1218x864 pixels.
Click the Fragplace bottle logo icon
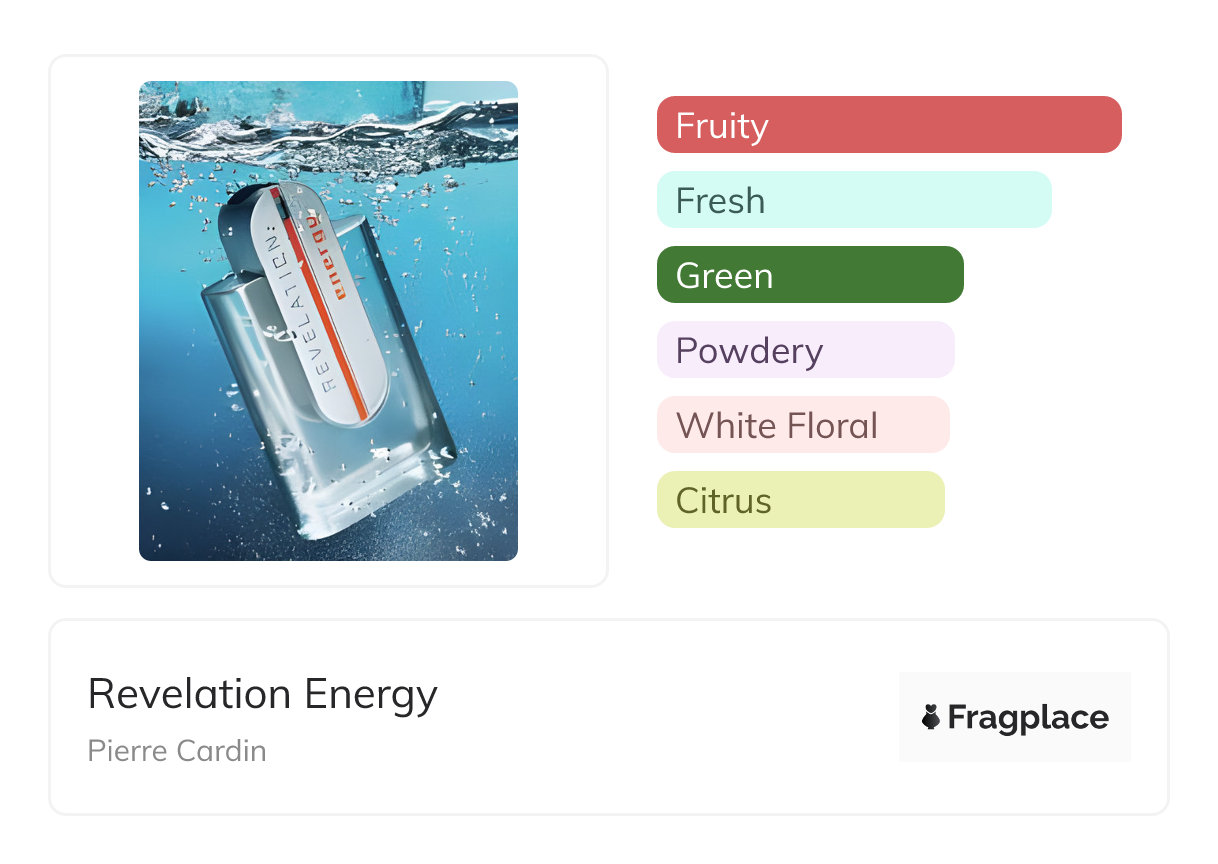[x=931, y=717]
